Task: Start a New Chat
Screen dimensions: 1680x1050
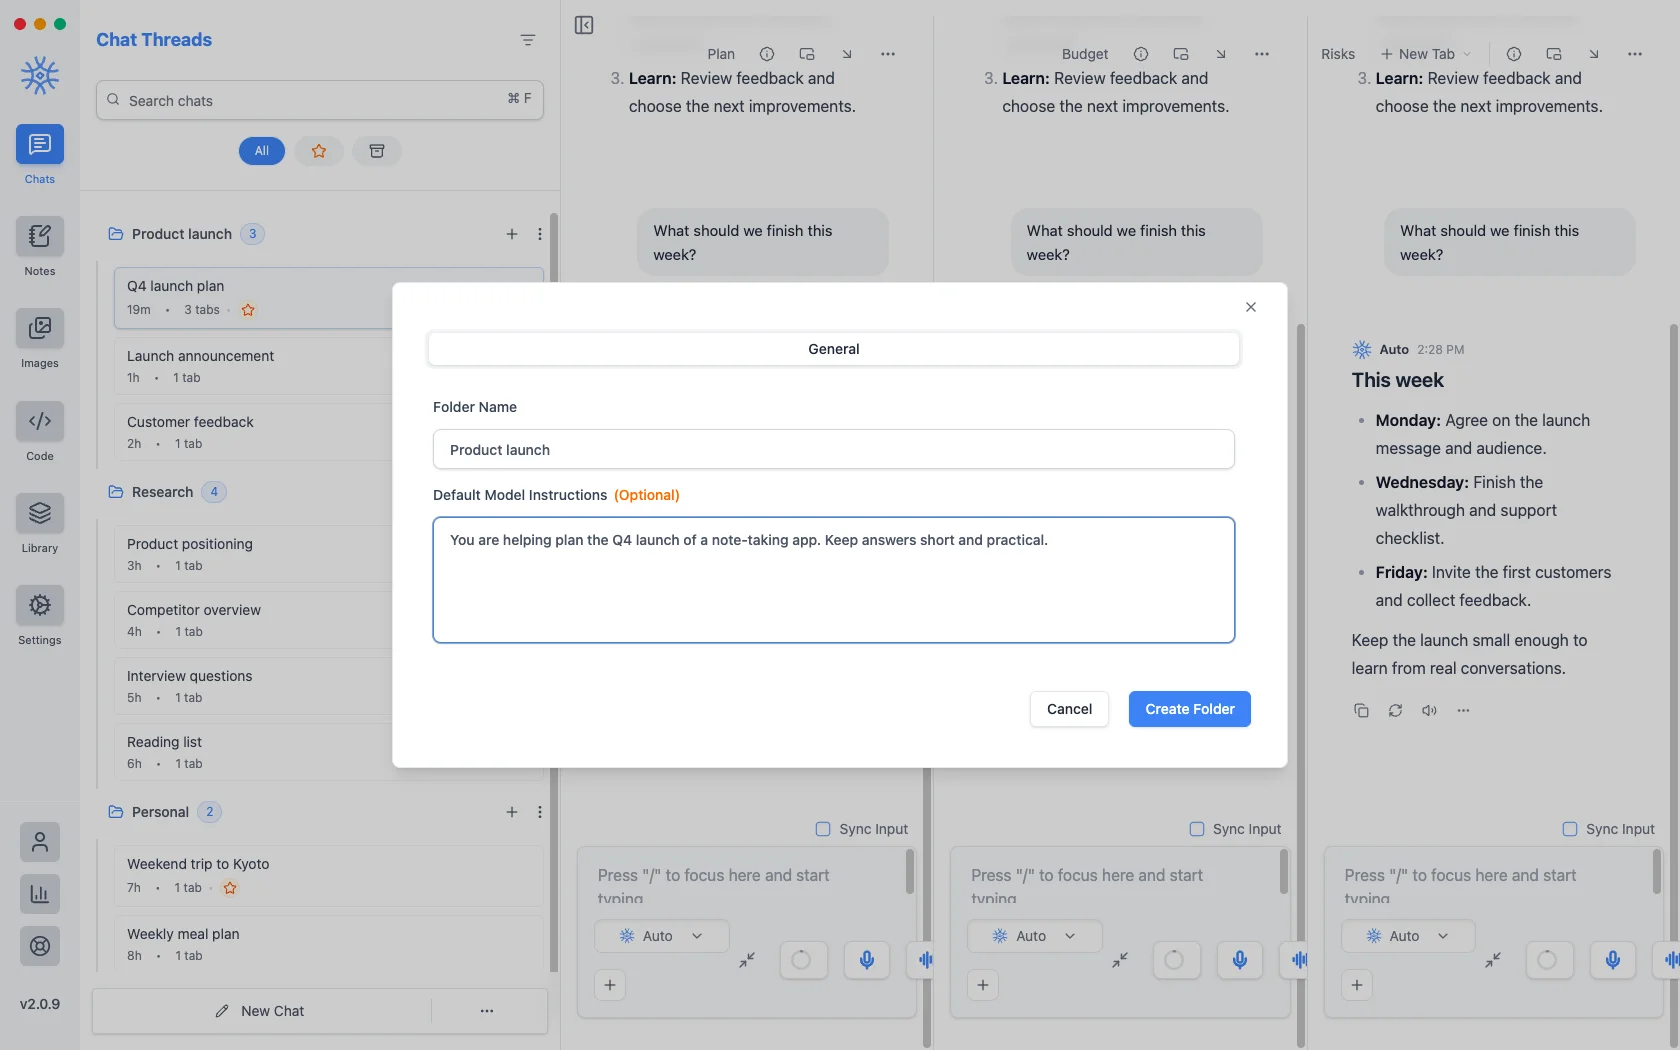Action: pos(262,1011)
